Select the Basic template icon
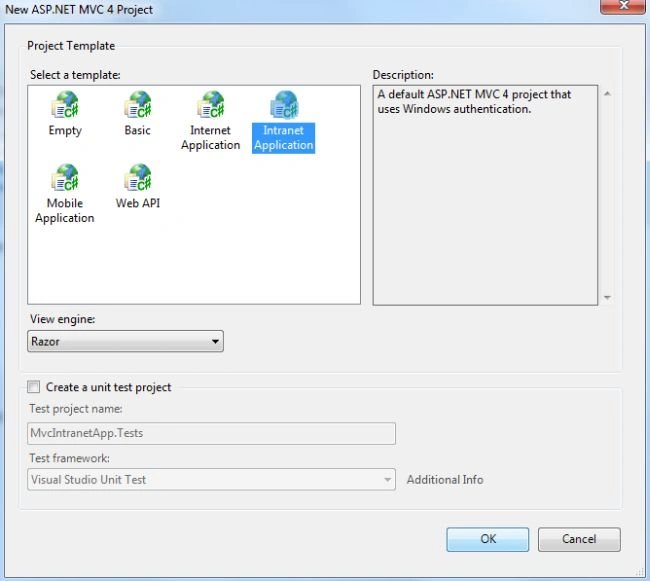The height and width of the screenshot is (581, 650). 138,104
